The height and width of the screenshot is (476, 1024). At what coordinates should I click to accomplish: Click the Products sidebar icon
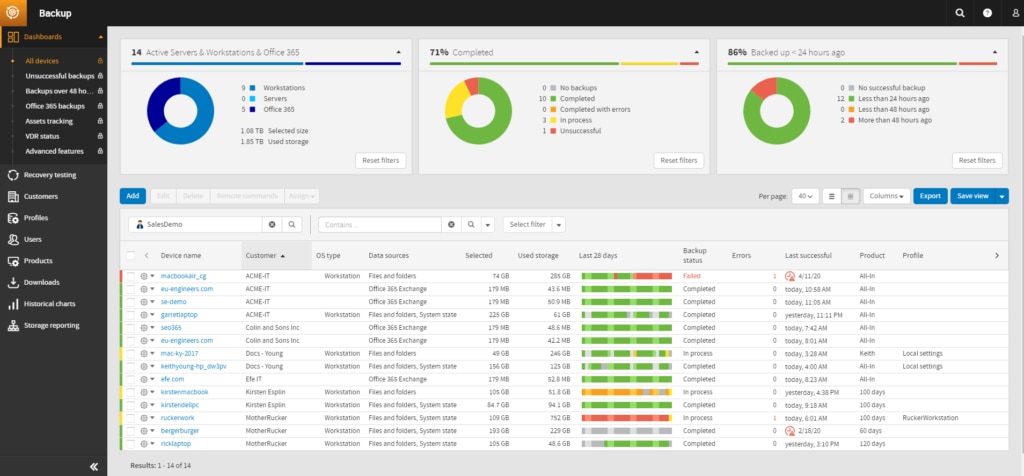pyautogui.click(x=12, y=261)
